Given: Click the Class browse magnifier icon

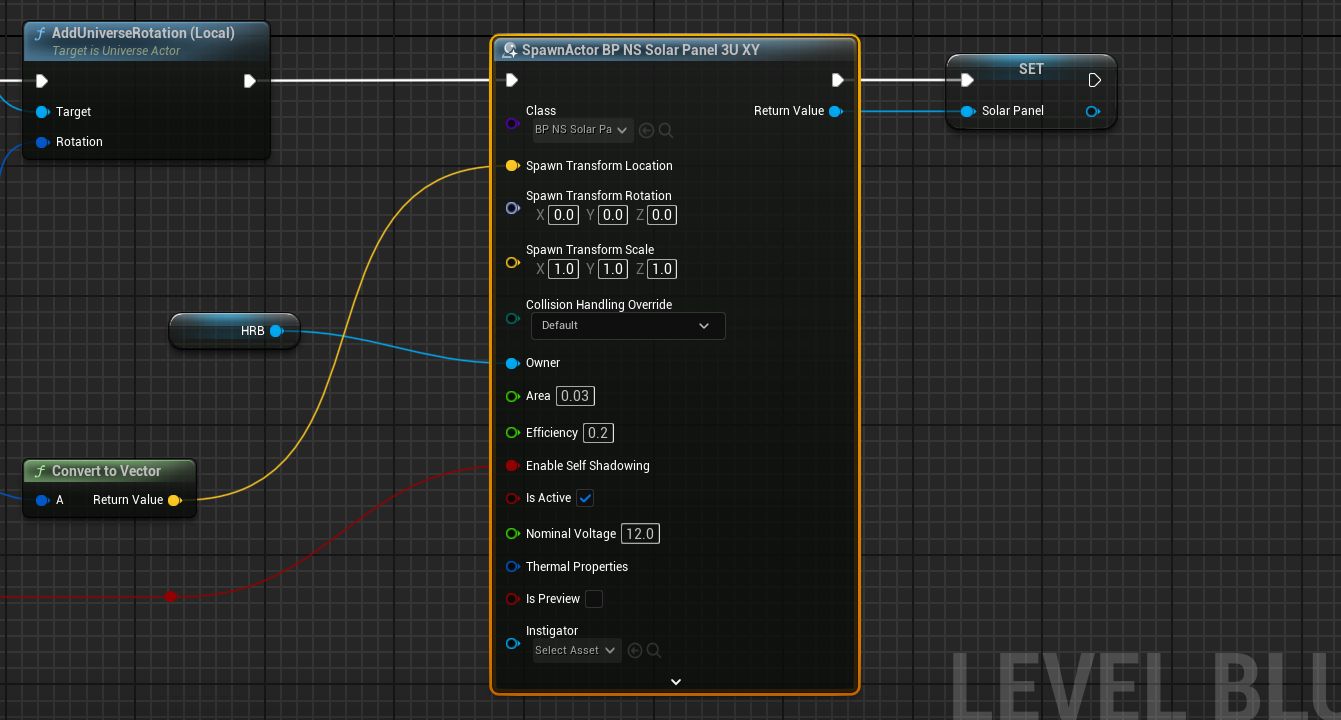Looking at the screenshot, I should pos(666,130).
